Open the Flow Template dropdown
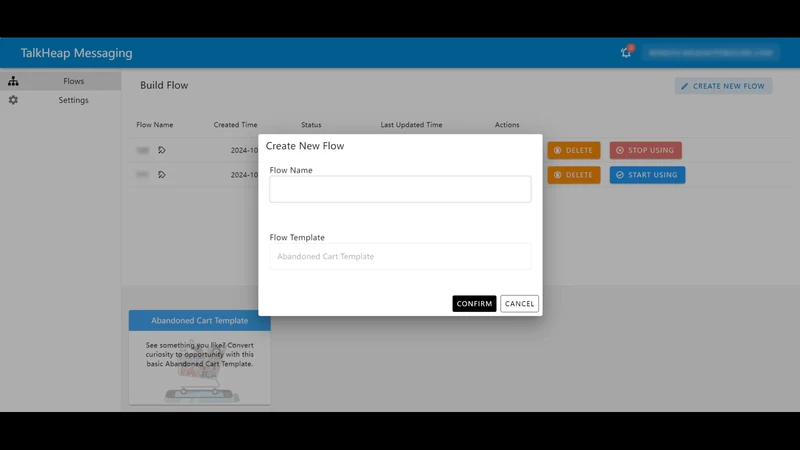Viewport: 800px width, 450px height. pos(400,256)
